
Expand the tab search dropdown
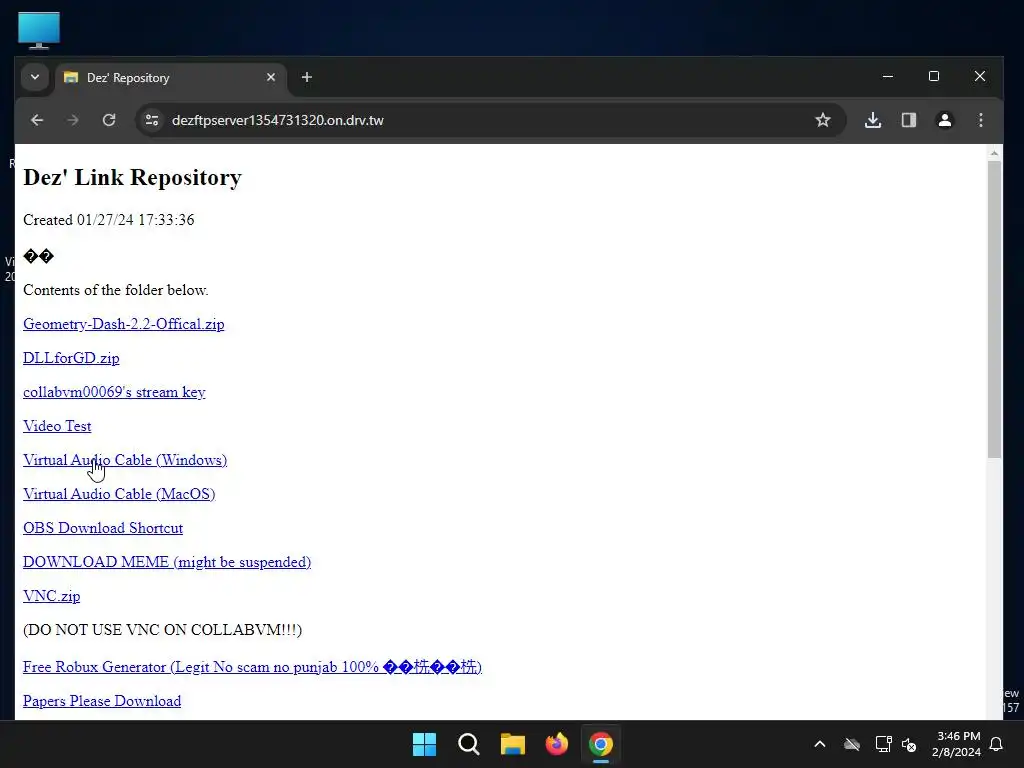(35, 77)
